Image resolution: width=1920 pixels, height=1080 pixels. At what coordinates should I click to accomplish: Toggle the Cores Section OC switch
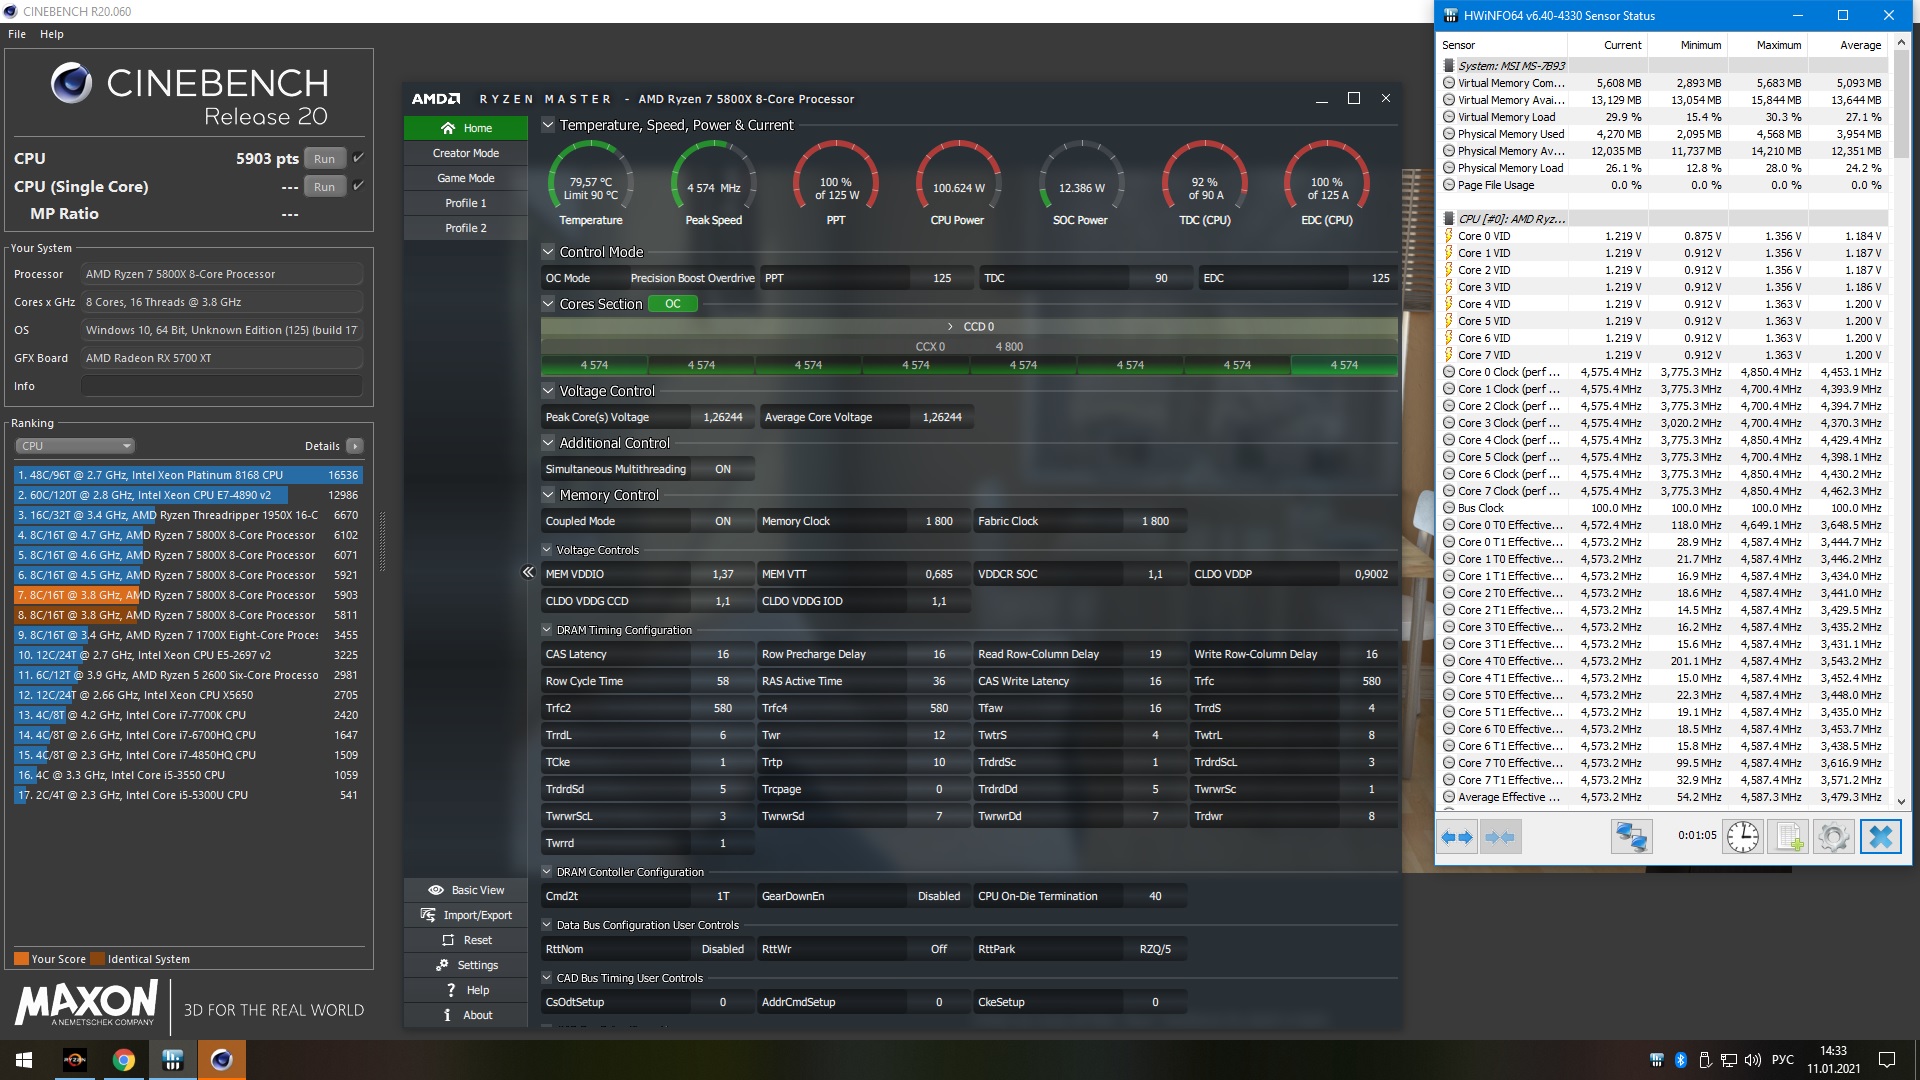pos(673,304)
